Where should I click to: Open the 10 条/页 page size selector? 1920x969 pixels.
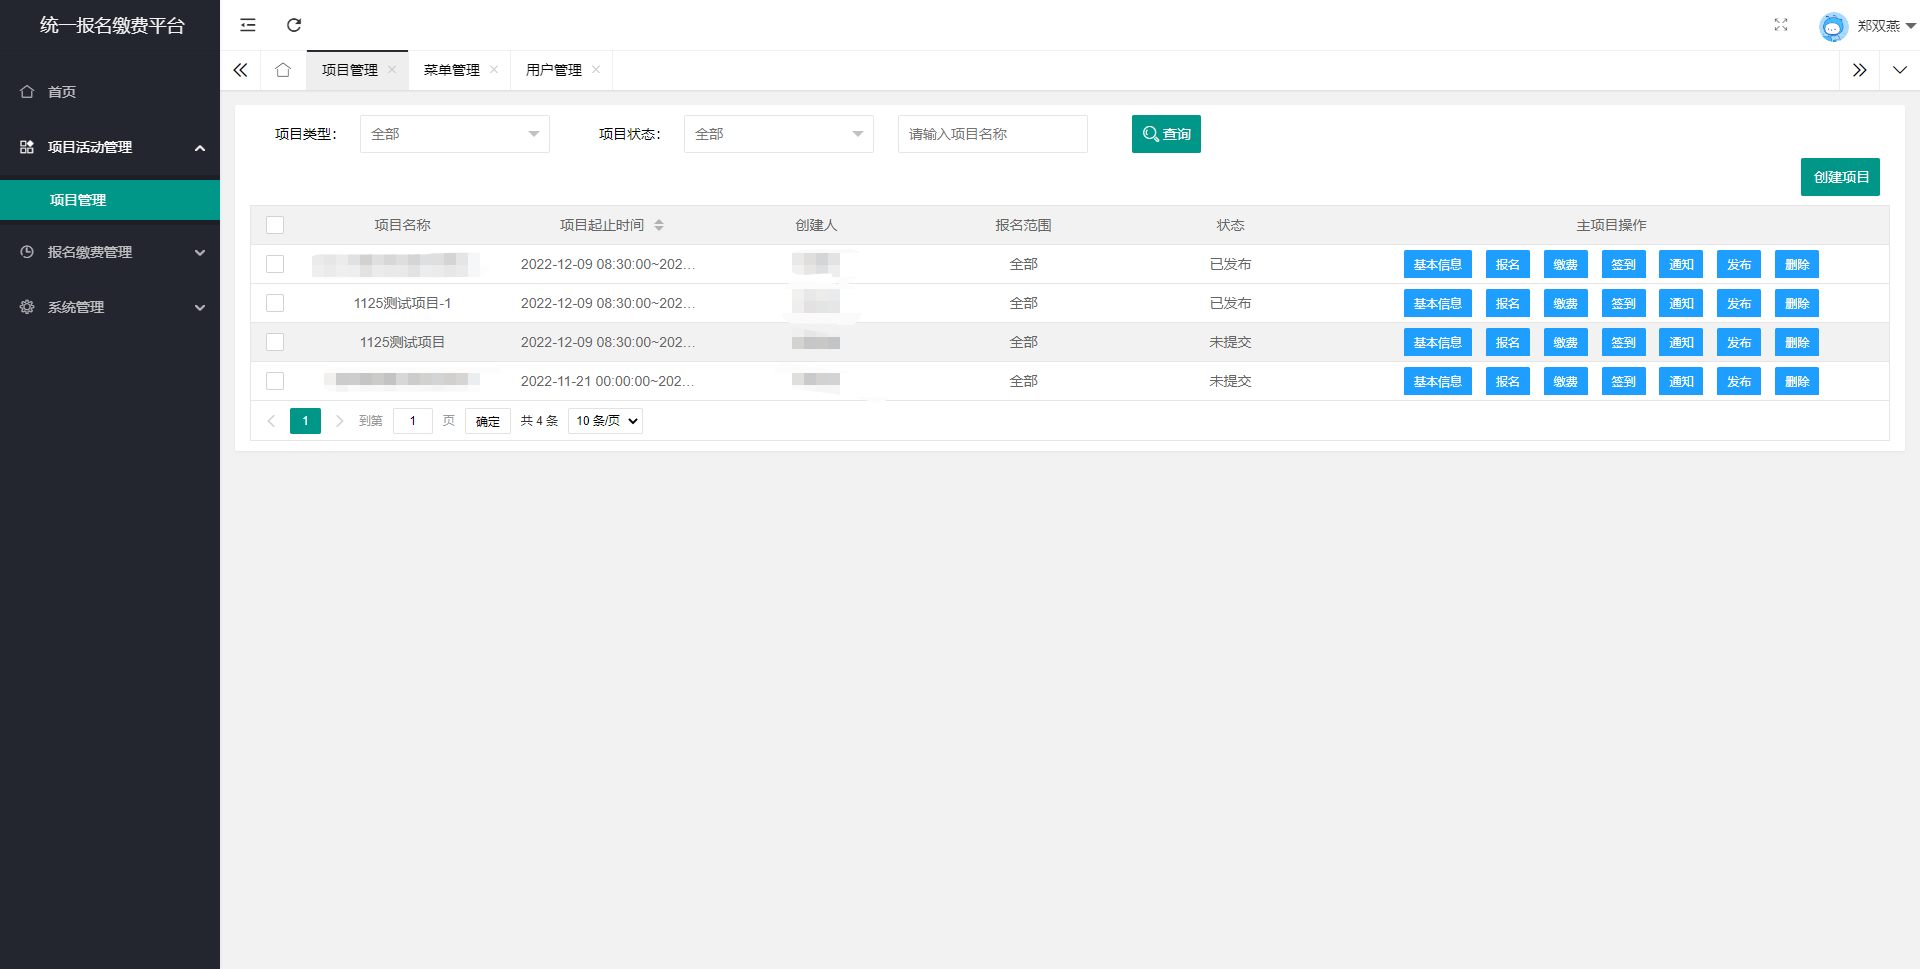(605, 421)
